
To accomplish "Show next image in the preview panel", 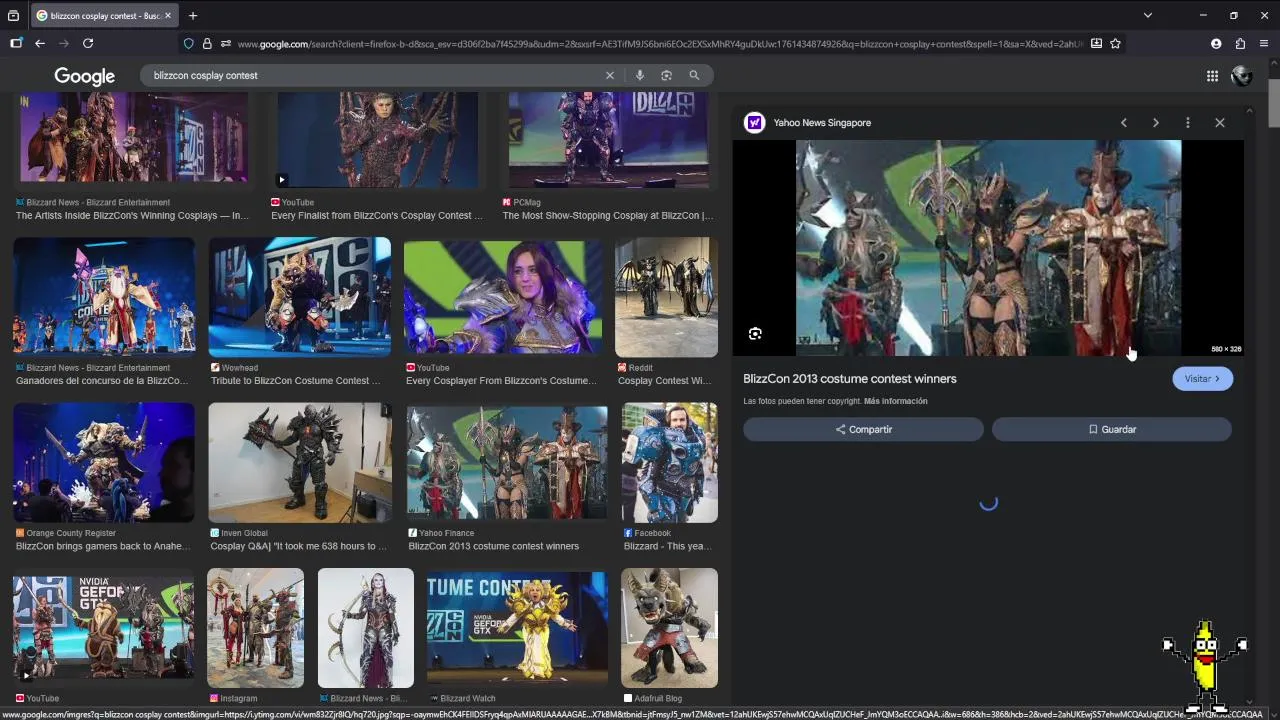I will pos(1156,122).
